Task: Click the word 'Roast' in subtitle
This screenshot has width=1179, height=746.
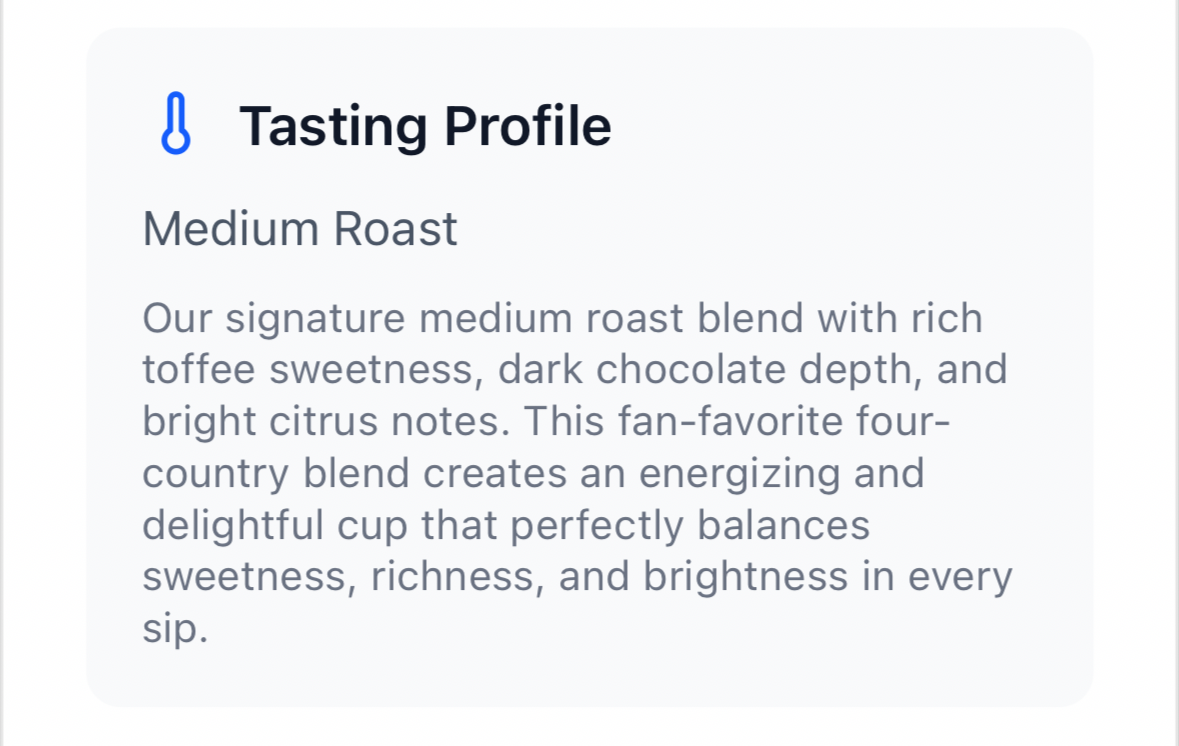Action: [x=396, y=229]
